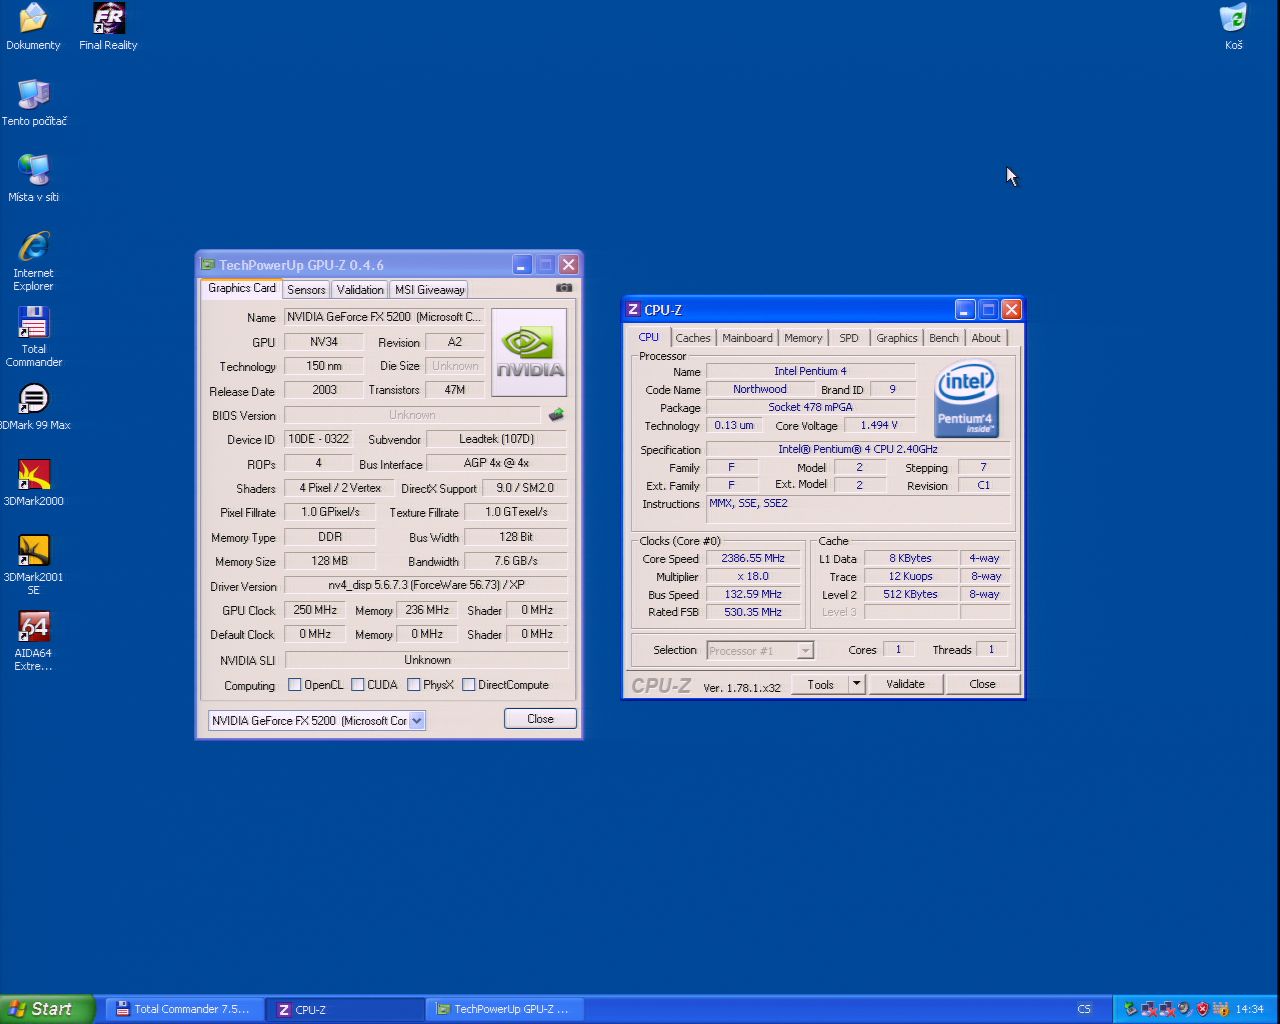Image resolution: width=1280 pixels, height=1024 pixels.
Task: Toggle the DirectCompute checkbox in GPU-Z
Action: 469,685
